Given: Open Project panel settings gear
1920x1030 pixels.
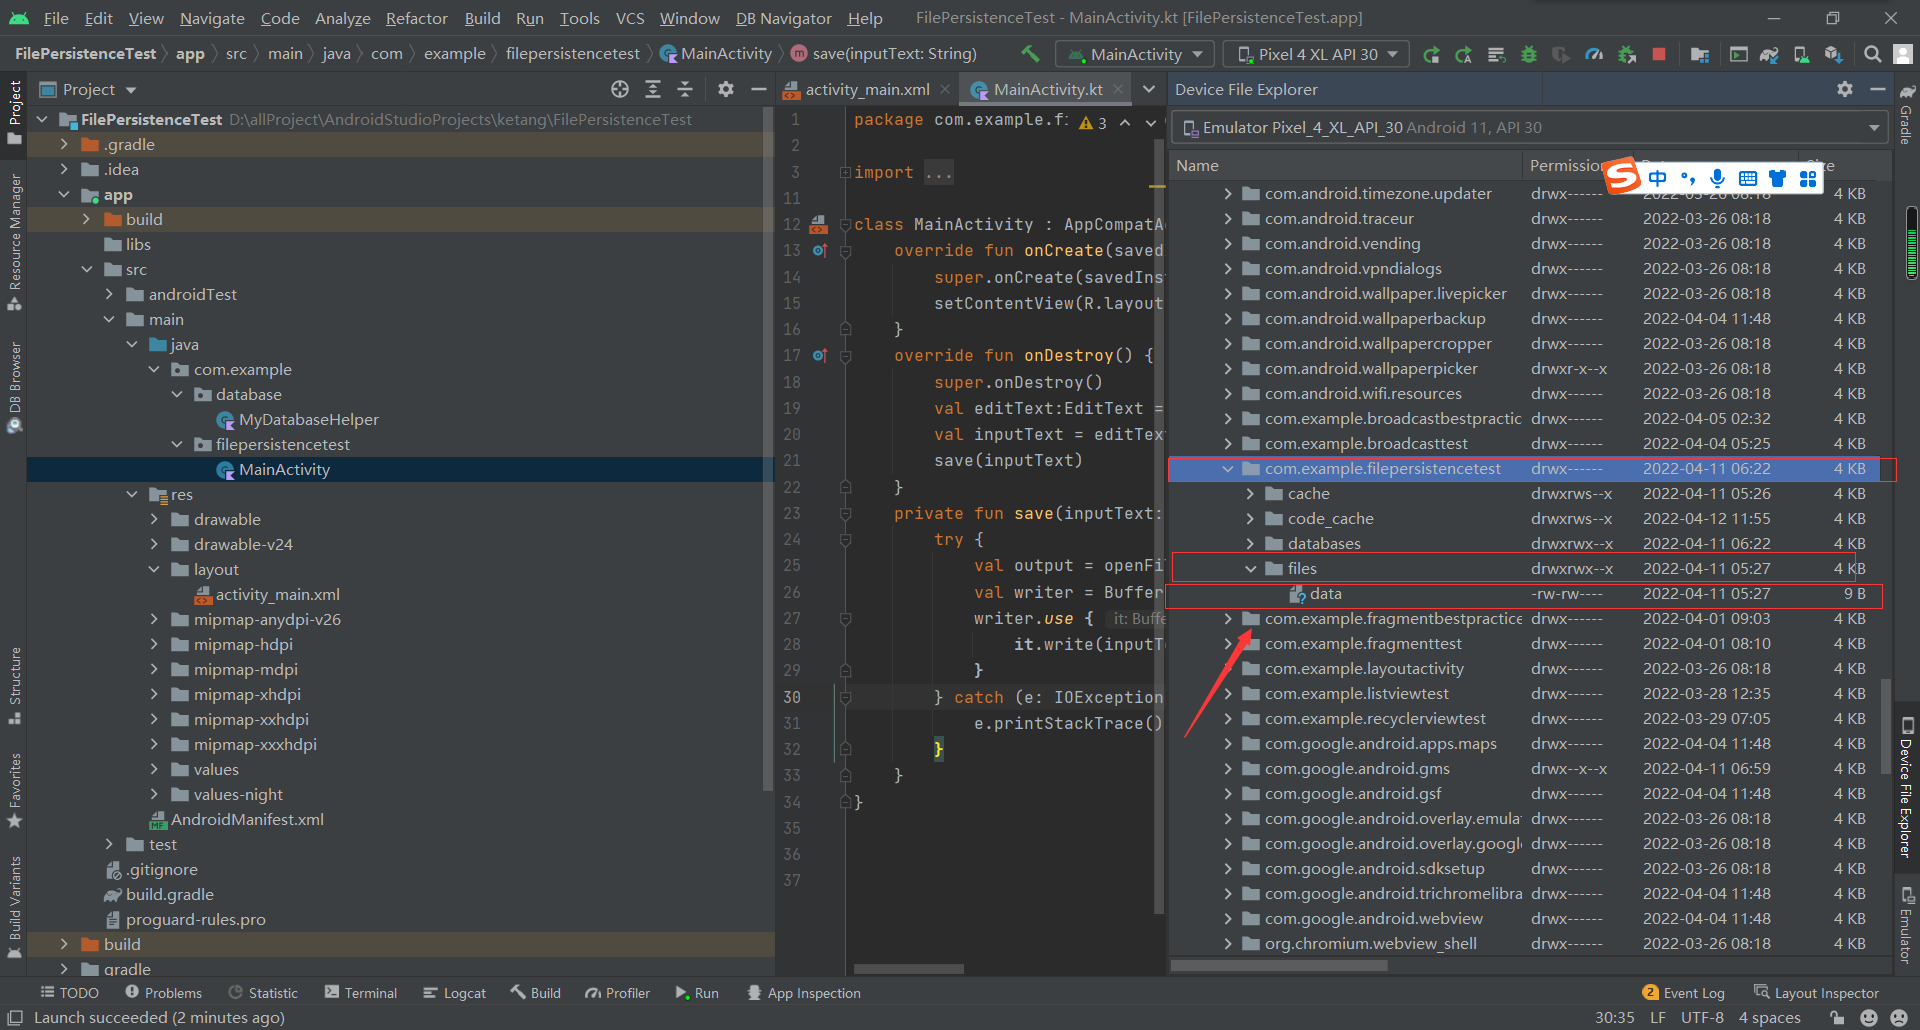Looking at the screenshot, I should (x=726, y=89).
